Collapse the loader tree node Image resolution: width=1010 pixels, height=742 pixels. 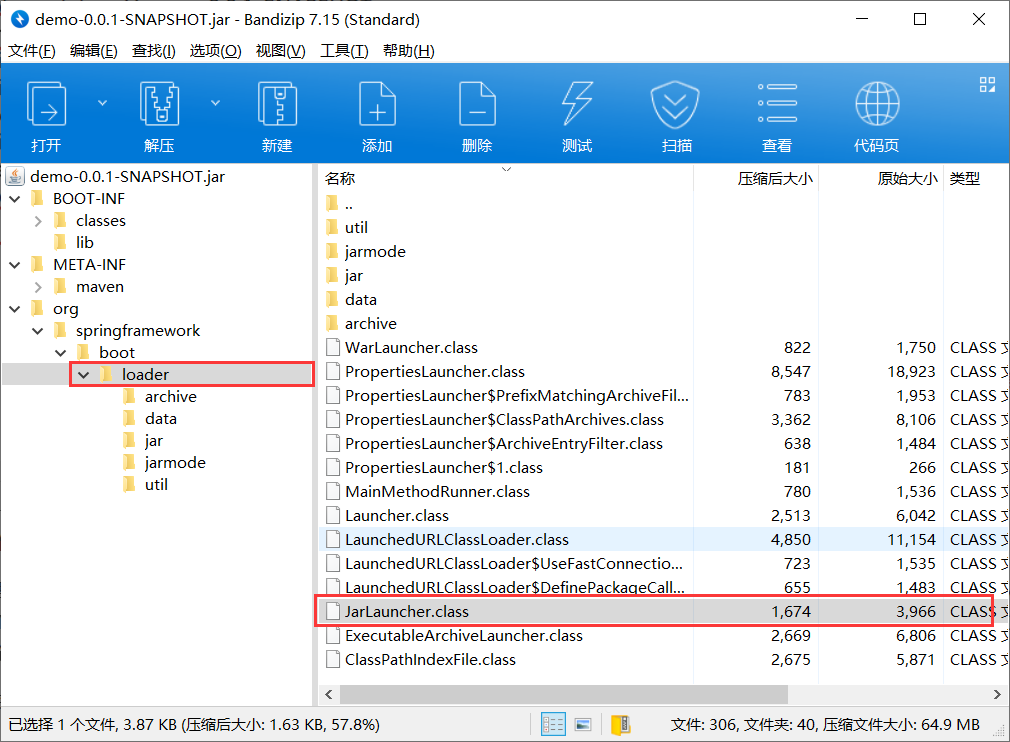[x=84, y=375]
